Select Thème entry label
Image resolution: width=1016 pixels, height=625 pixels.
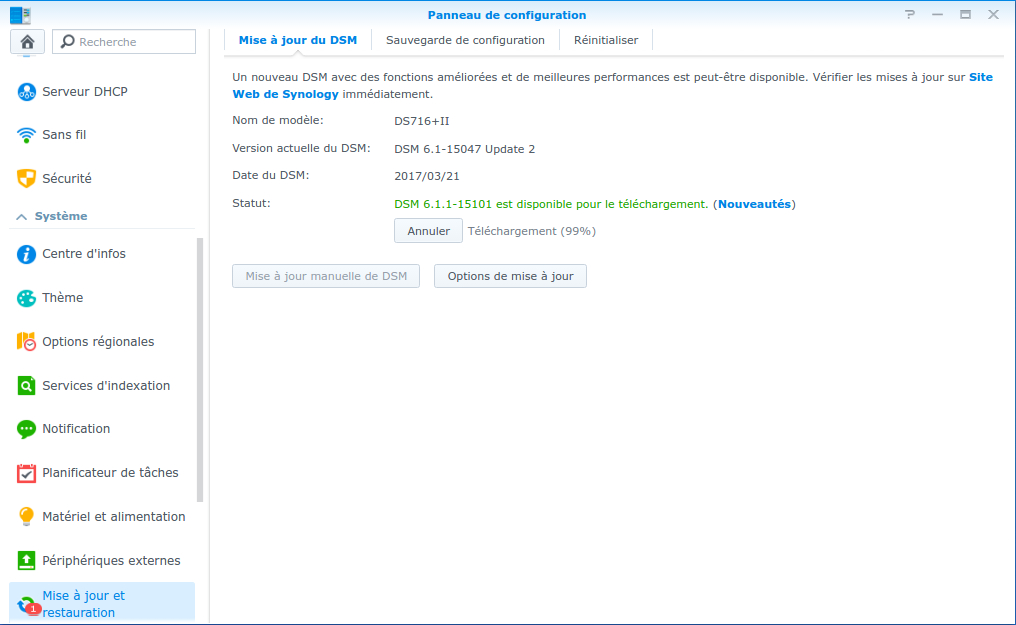(62, 298)
